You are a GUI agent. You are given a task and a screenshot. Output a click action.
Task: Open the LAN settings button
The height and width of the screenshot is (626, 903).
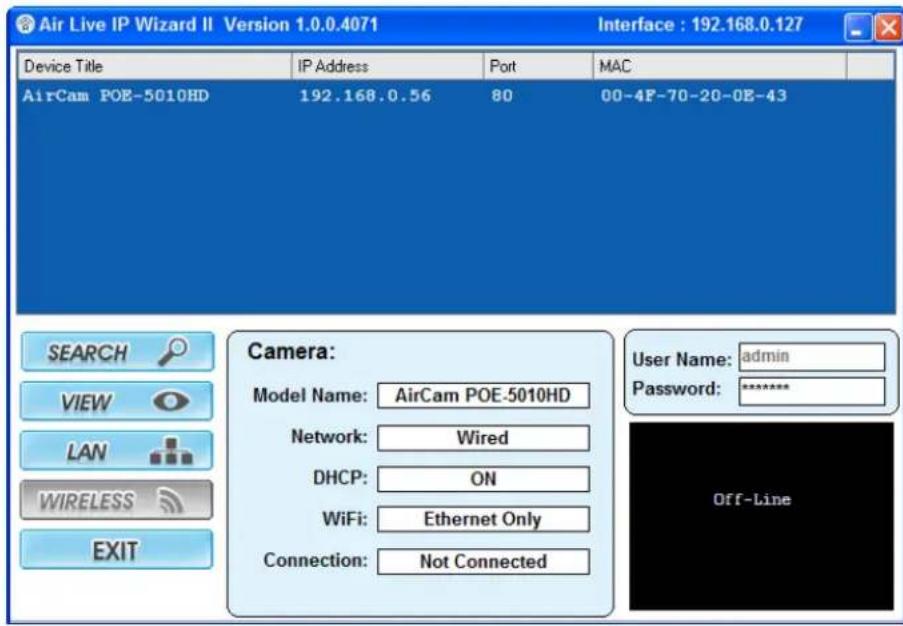[116, 450]
